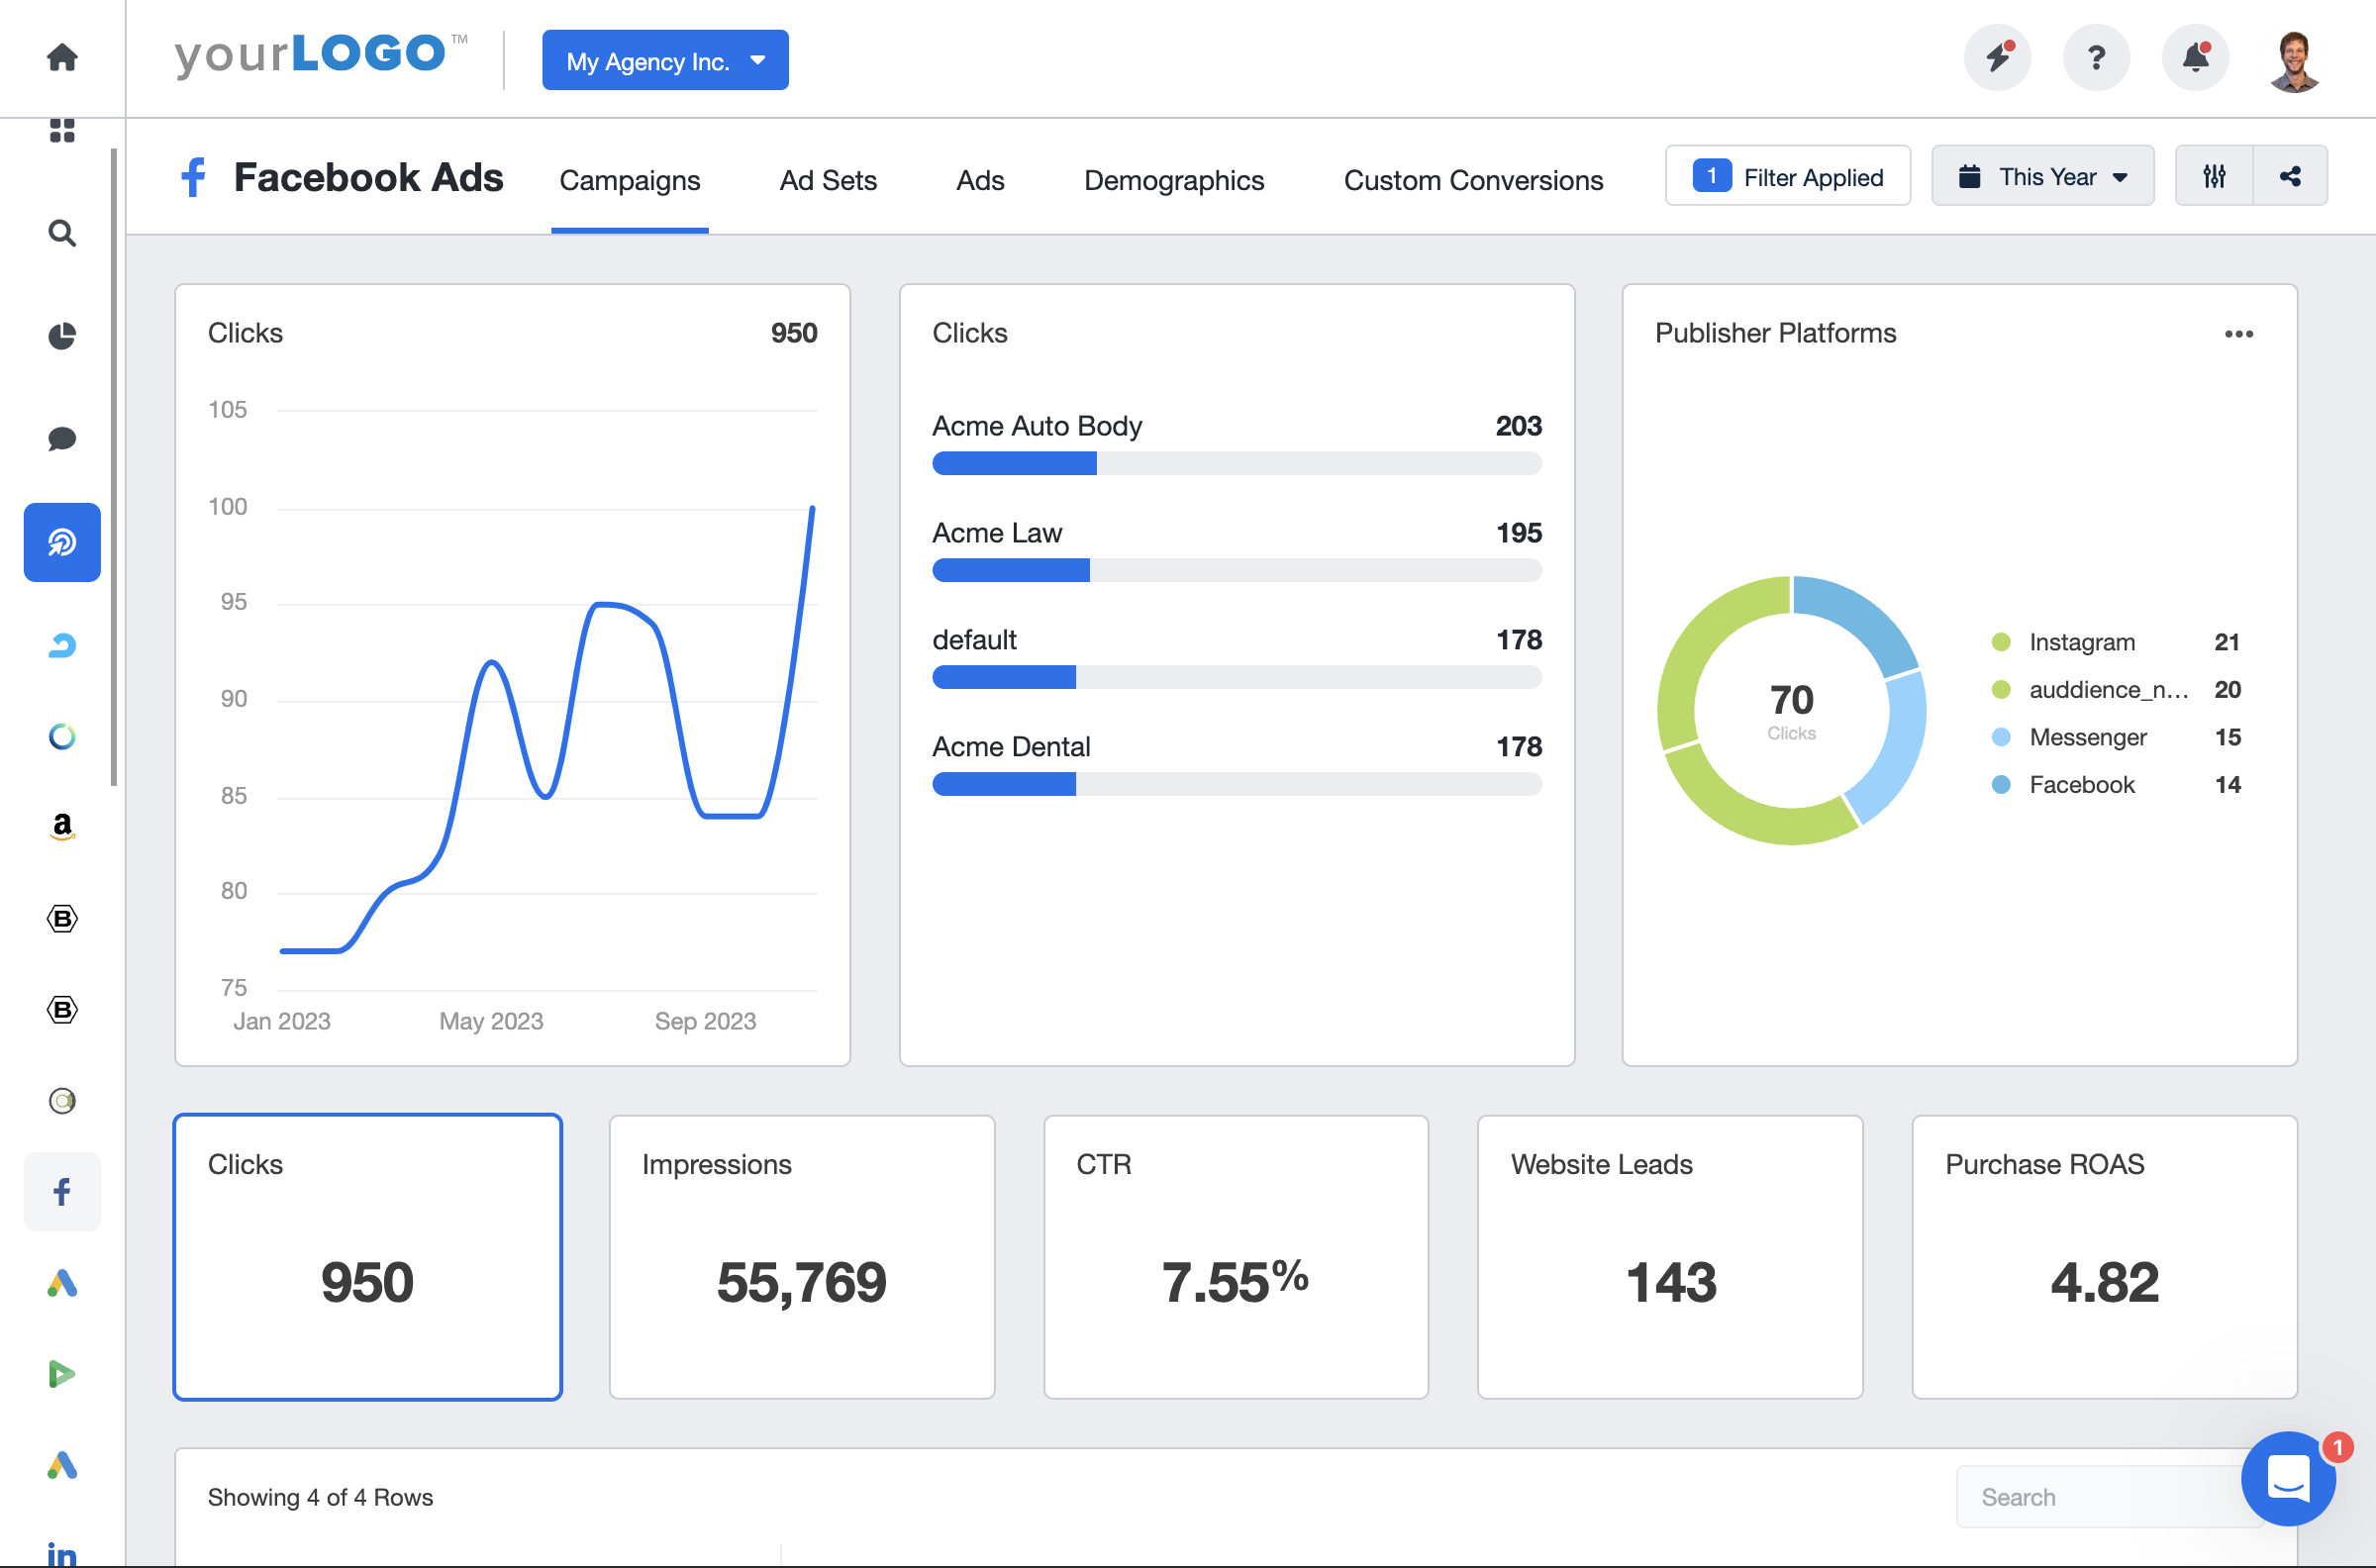Click the chat/comments bubble icon
The height and width of the screenshot is (1568, 2376).
(x=59, y=436)
